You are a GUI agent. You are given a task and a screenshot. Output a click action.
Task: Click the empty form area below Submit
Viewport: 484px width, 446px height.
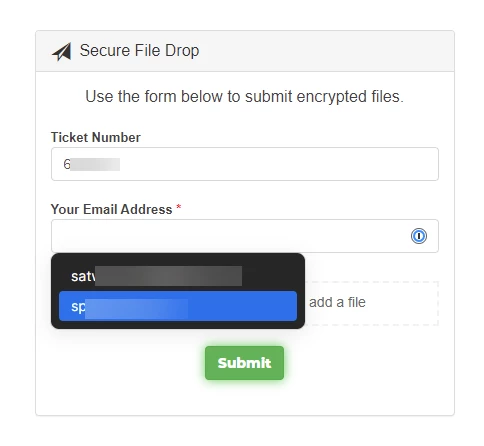245,398
